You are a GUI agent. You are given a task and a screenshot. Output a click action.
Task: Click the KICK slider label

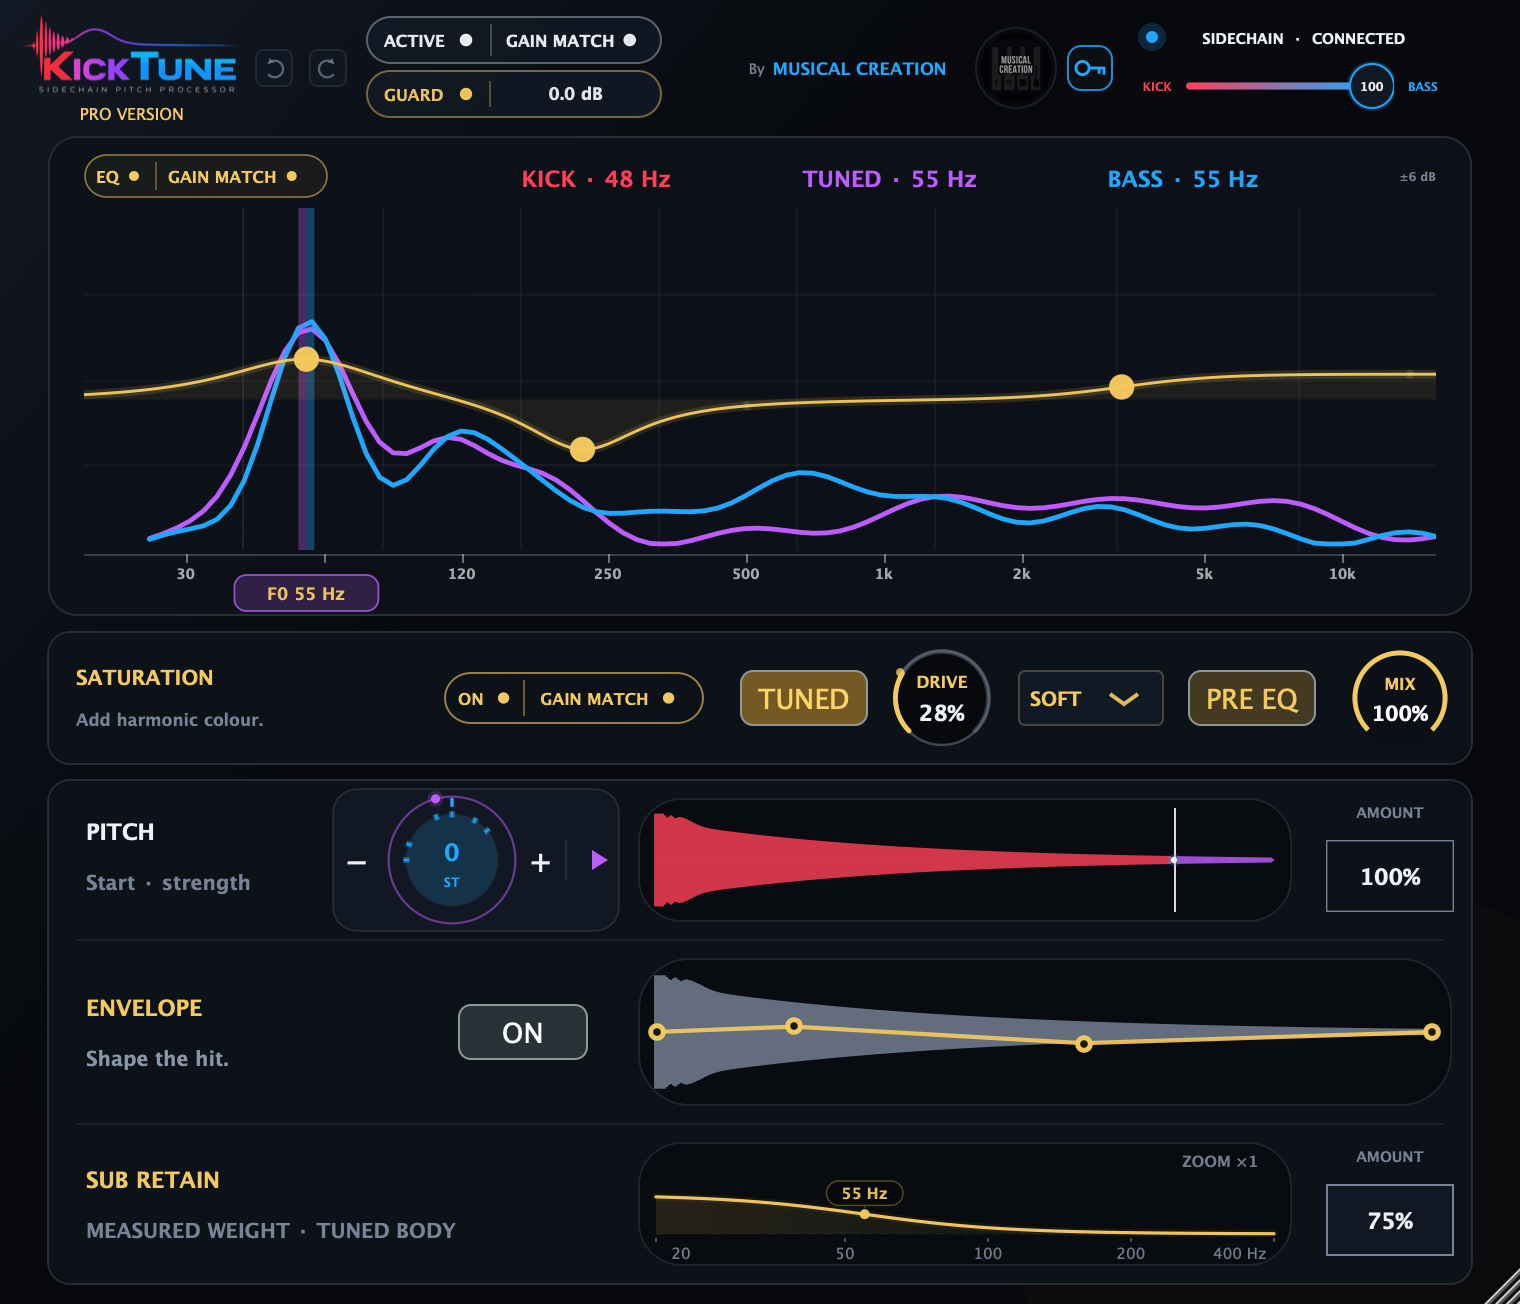pyautogui.click(x=1157, y=87)
